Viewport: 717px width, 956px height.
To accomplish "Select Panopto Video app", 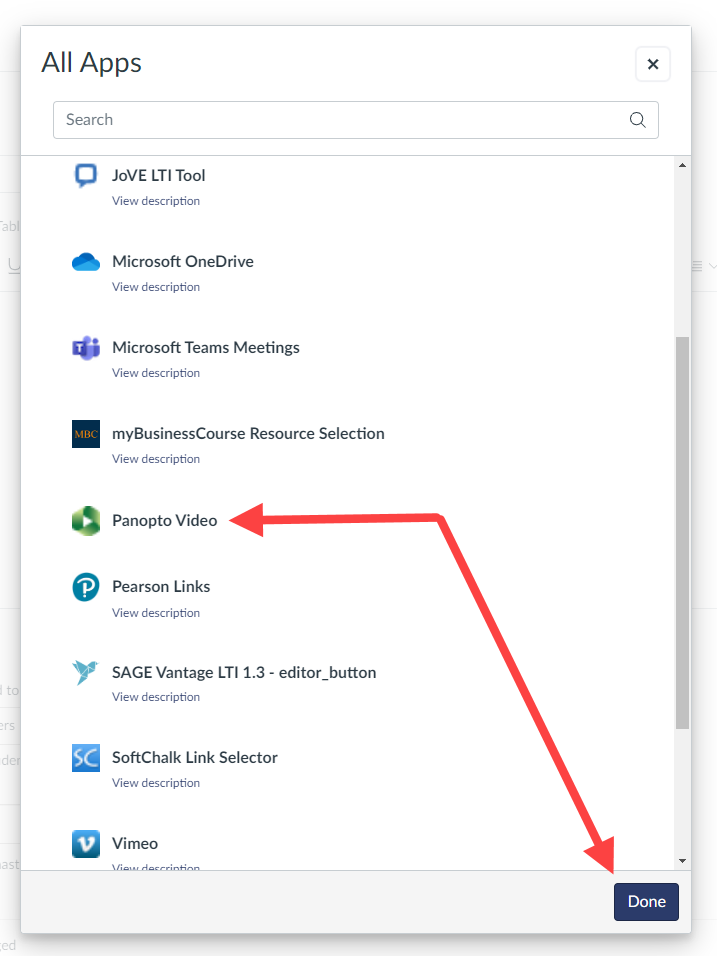I will pos(165,520).
